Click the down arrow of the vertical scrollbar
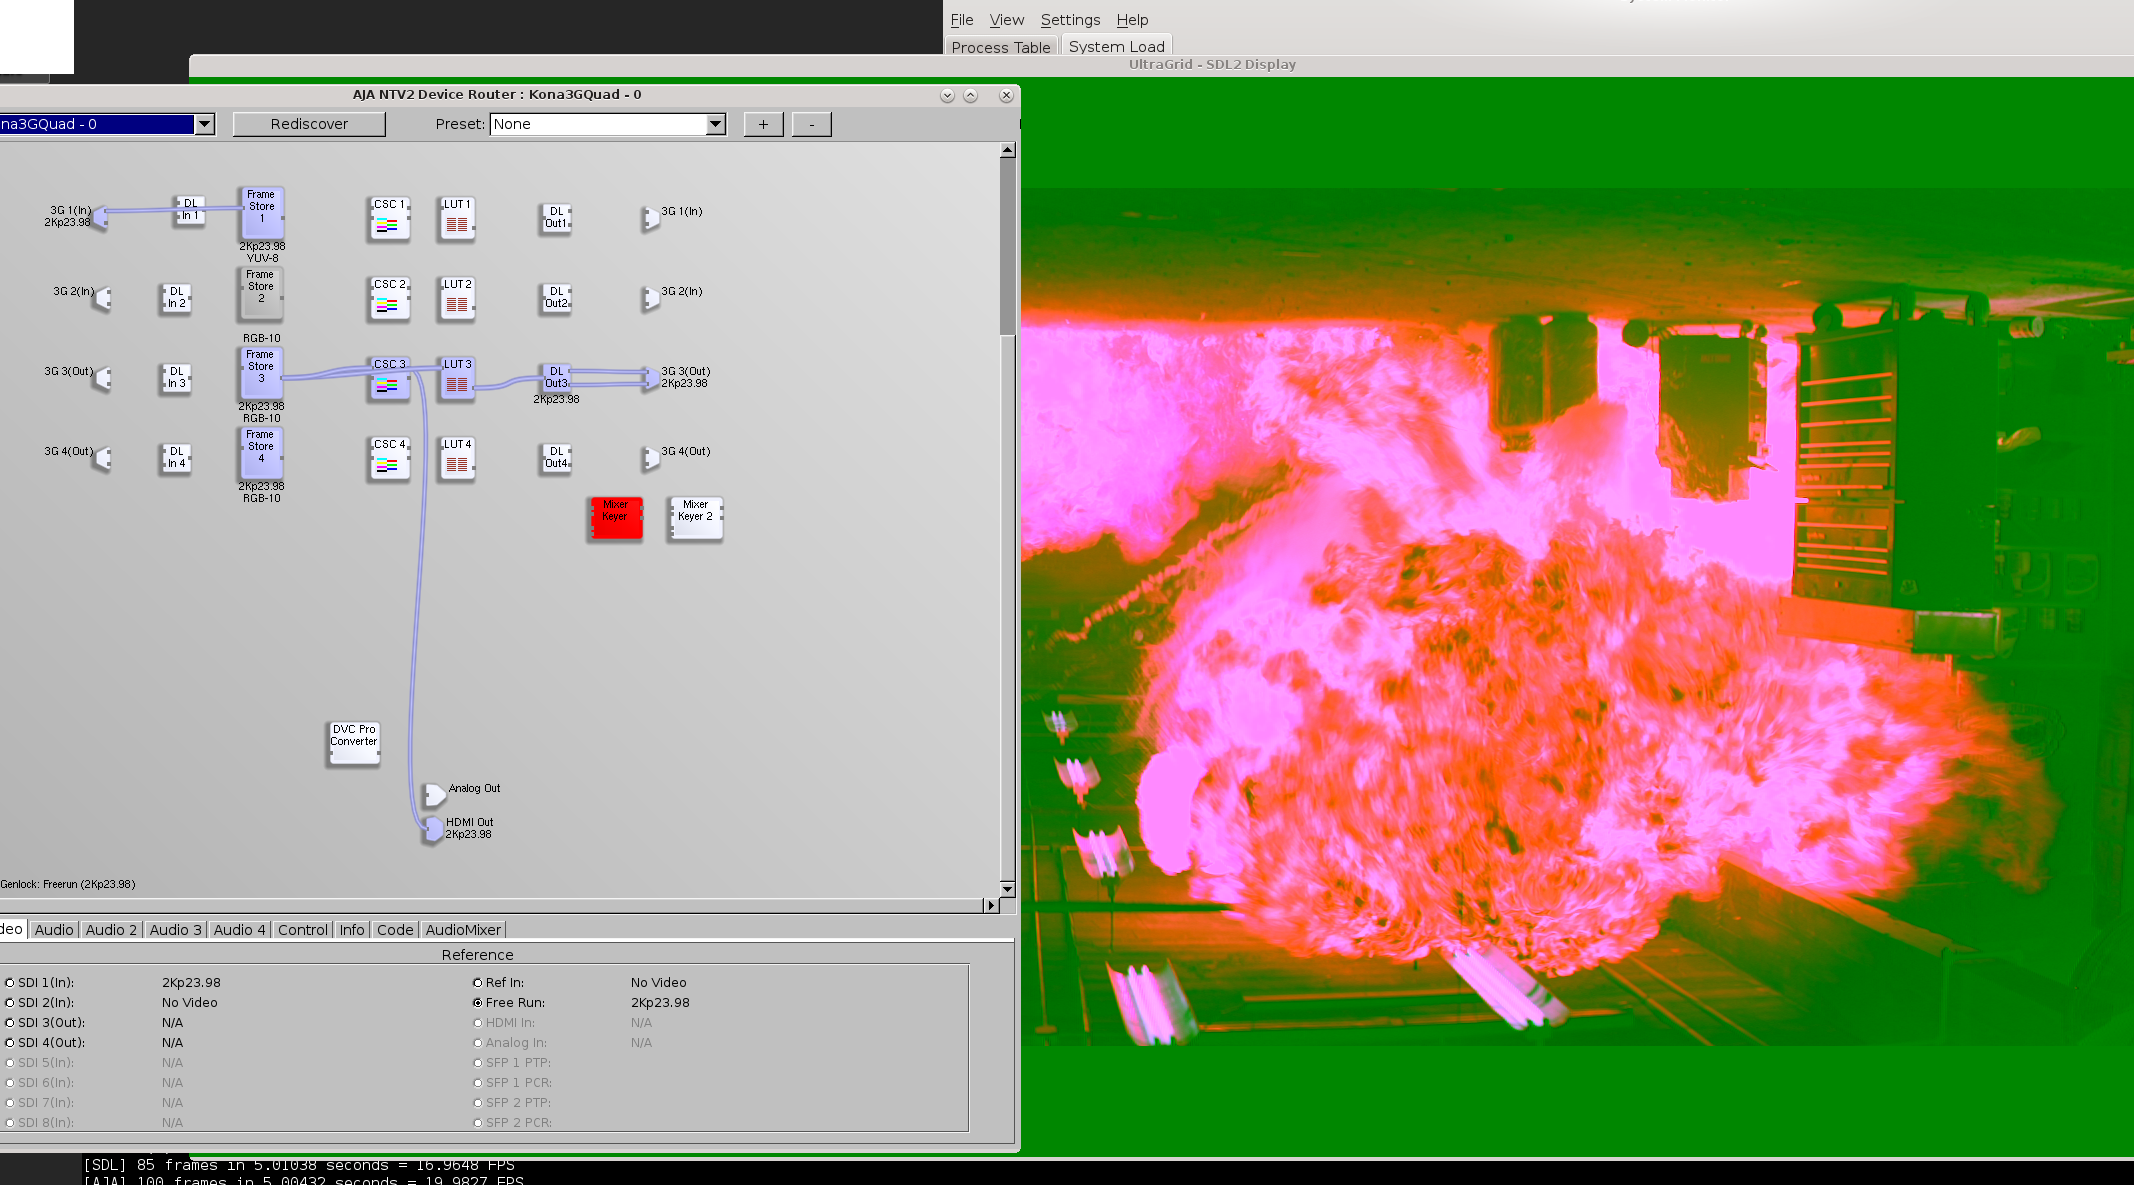Screen dimensions: 2134x1185 click(1007, 890)
